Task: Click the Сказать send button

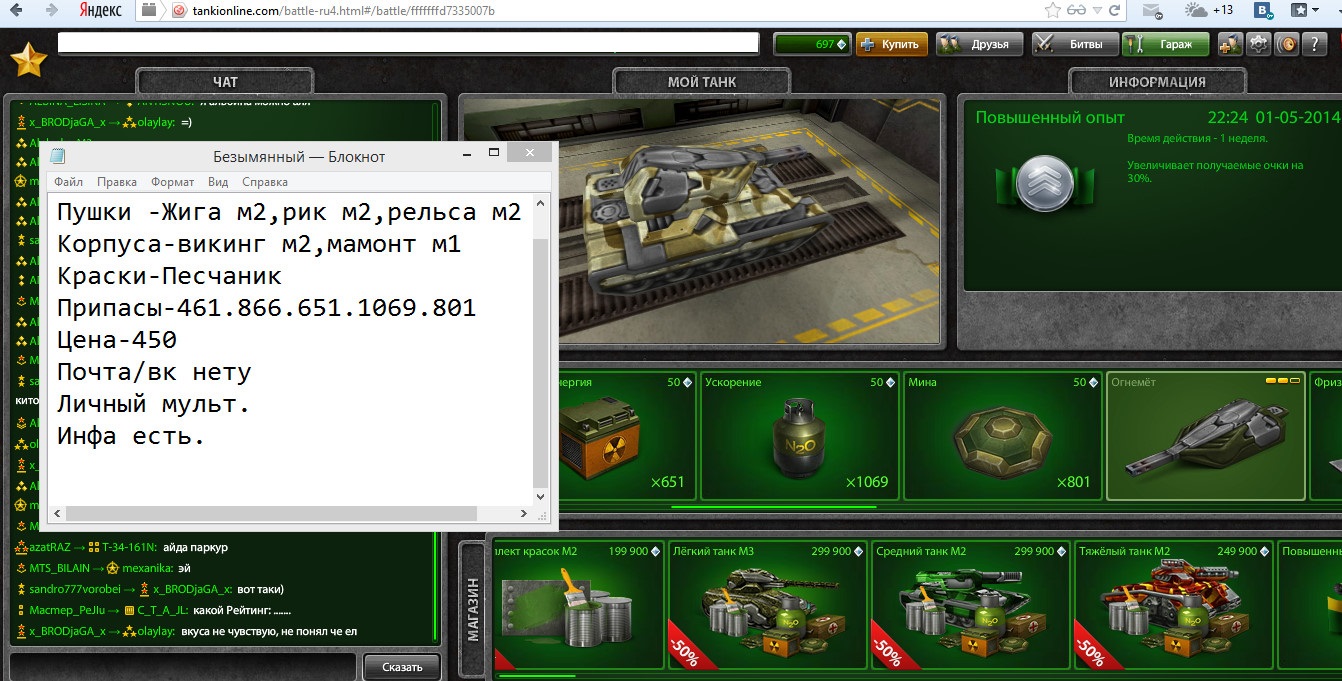Action: [401, 667]
